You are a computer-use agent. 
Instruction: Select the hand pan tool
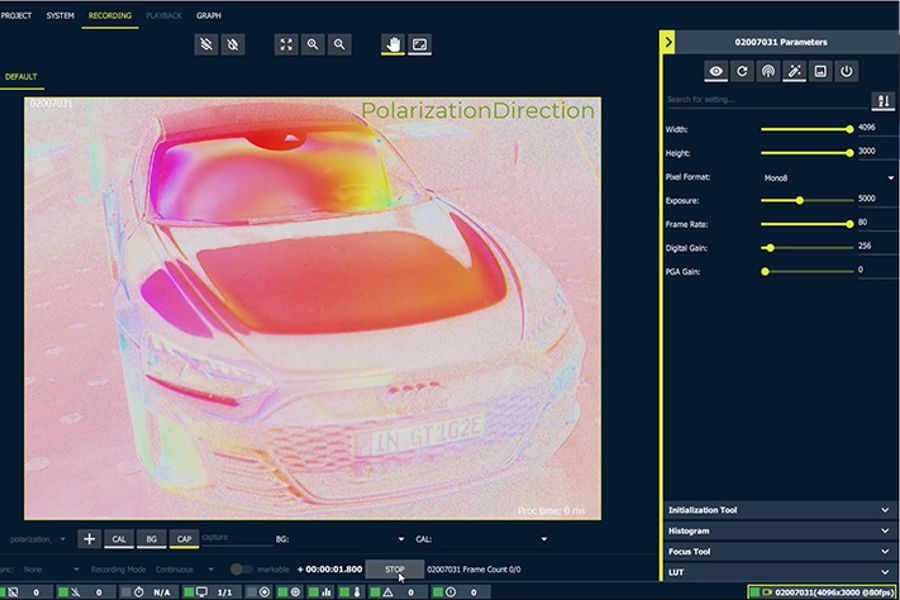tap(393, 45)
